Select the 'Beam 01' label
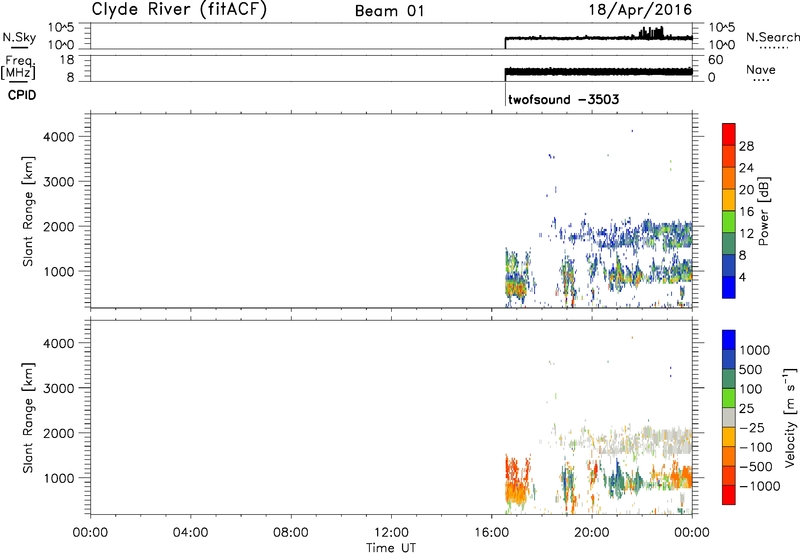The image size is (800, 554). [390, 11]
